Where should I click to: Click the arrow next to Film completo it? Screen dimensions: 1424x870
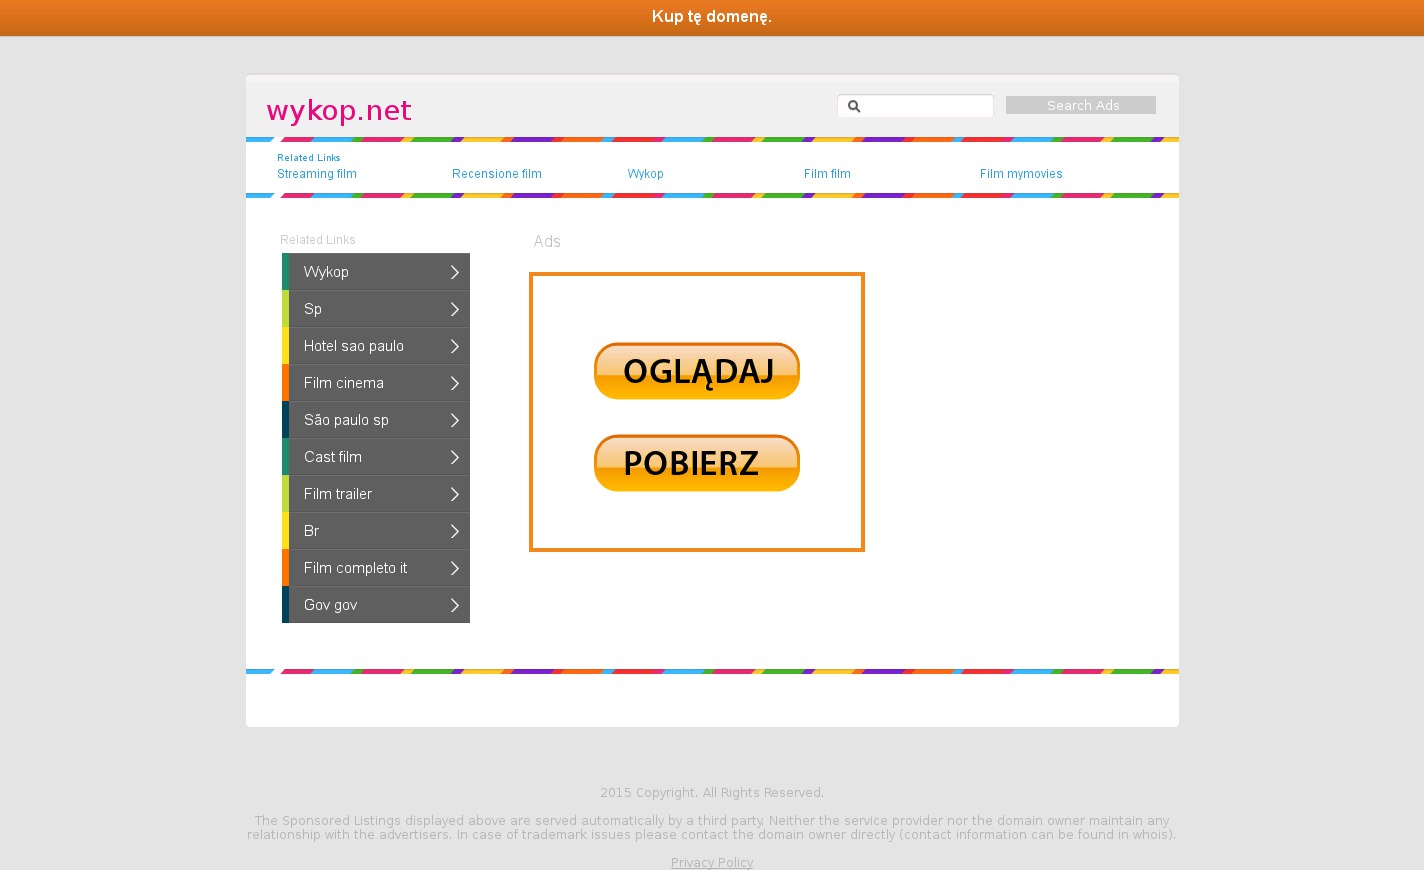pyautogui.click(x=454, y=568)
